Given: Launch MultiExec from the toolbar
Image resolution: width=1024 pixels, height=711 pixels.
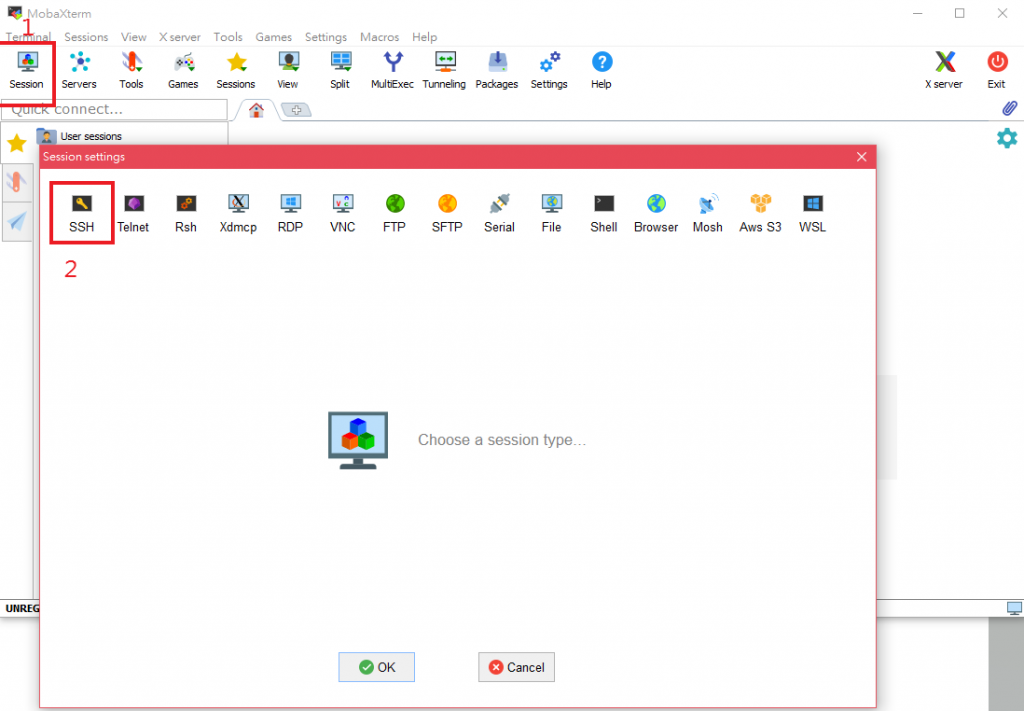Looking at the screenshot, I should 392,71.
